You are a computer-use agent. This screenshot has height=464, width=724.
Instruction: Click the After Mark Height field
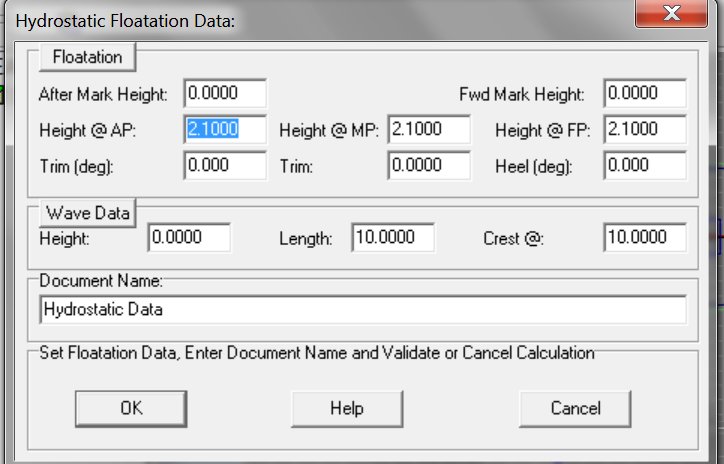pos(225,94)
